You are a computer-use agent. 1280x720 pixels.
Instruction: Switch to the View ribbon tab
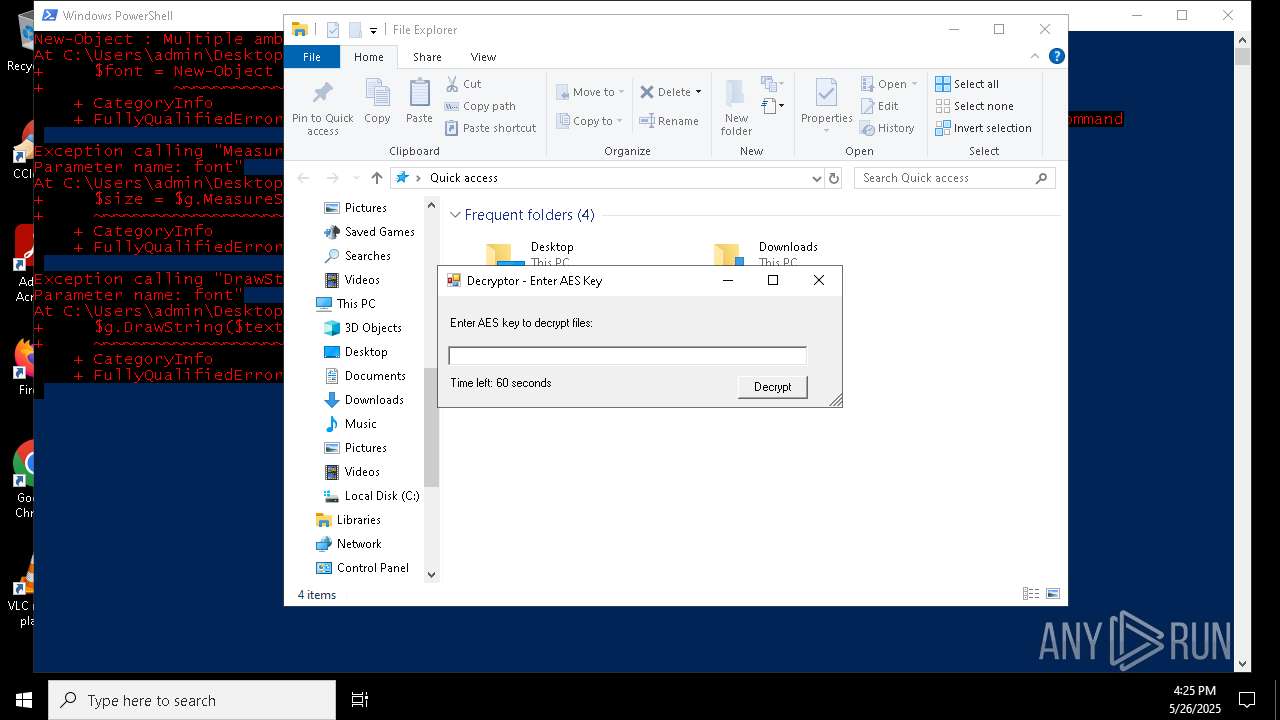point(483,57)
